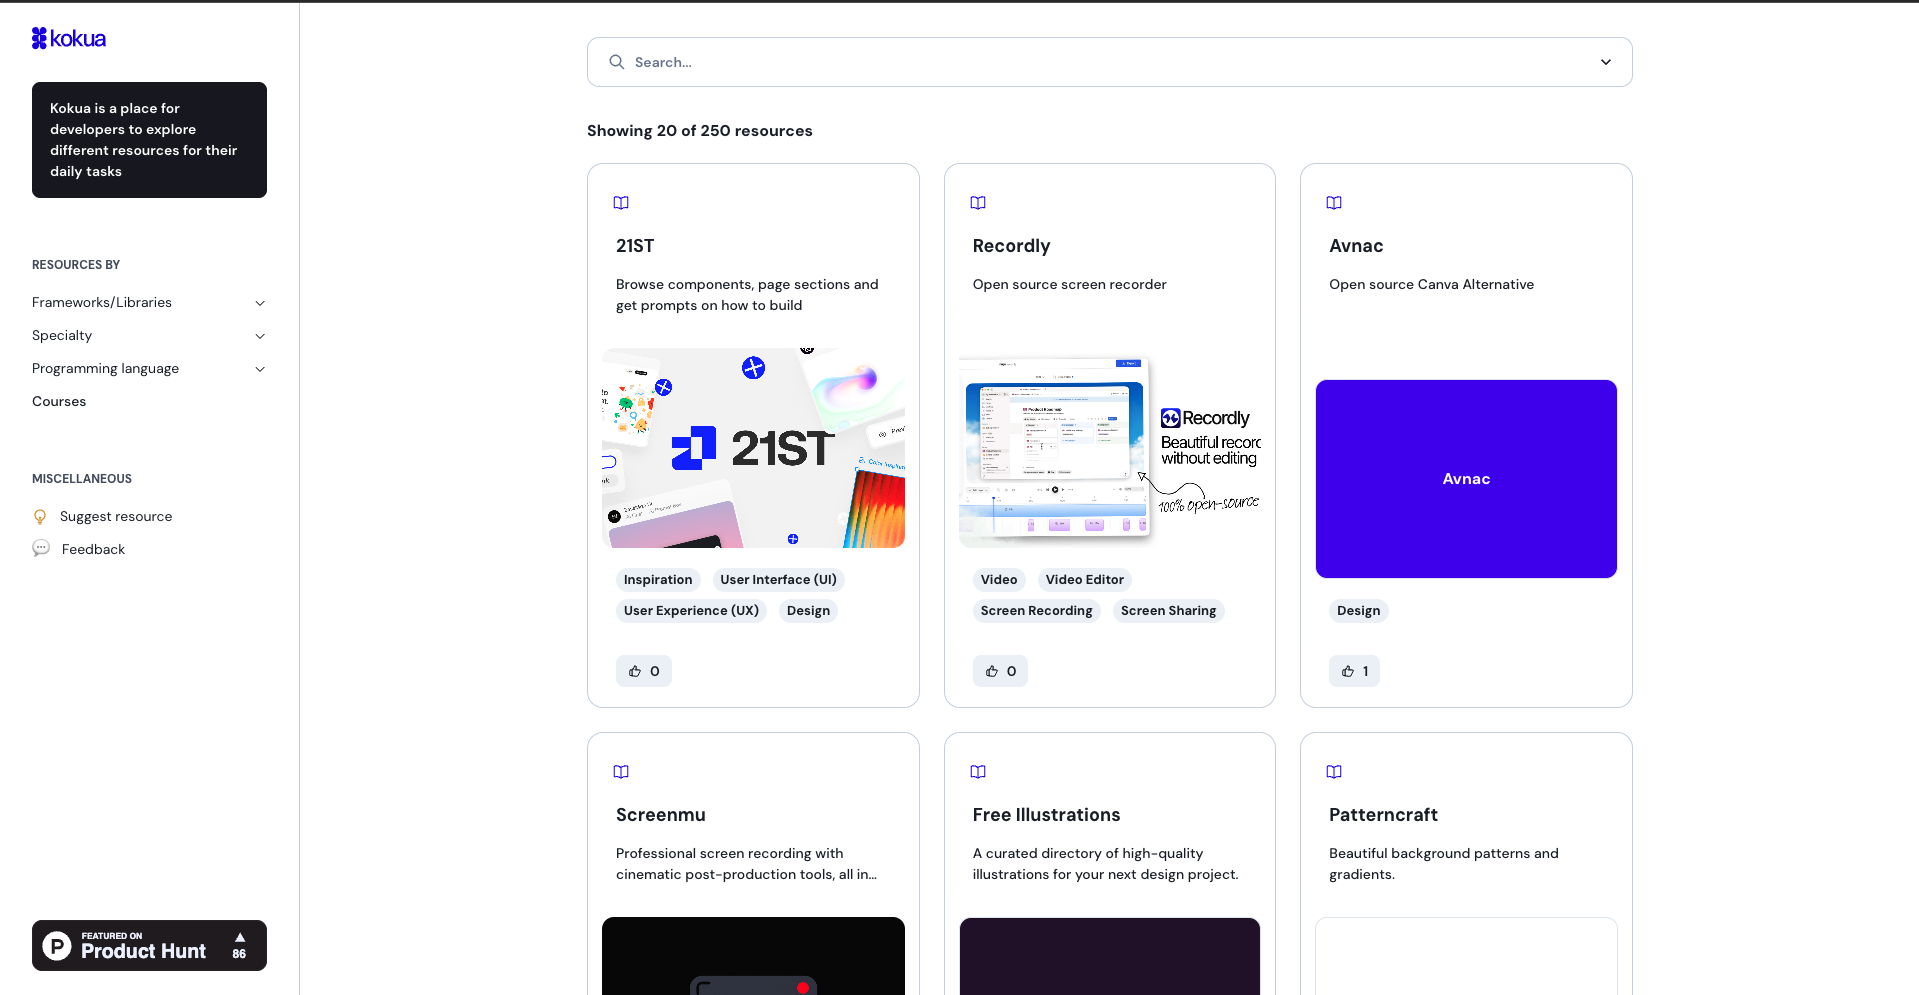Click the book icon on 21ST card
The image size is (1919, 995).
[621, 203]
